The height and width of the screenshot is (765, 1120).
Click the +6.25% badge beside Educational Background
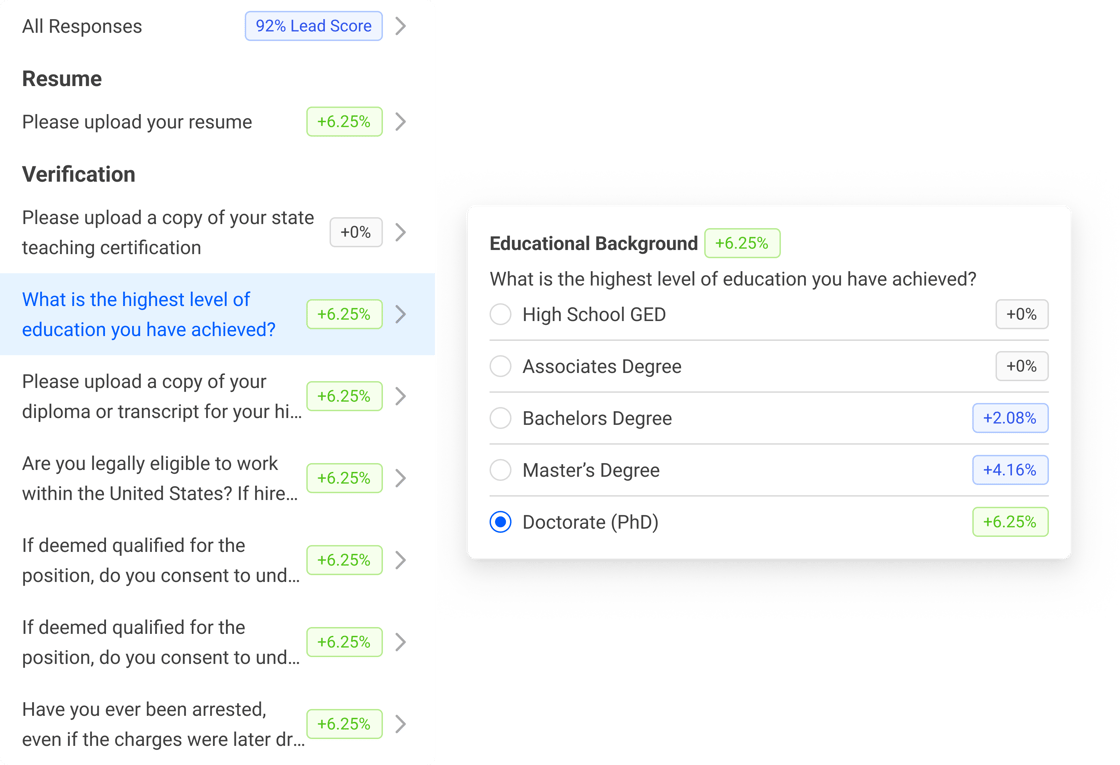(742, 243)
